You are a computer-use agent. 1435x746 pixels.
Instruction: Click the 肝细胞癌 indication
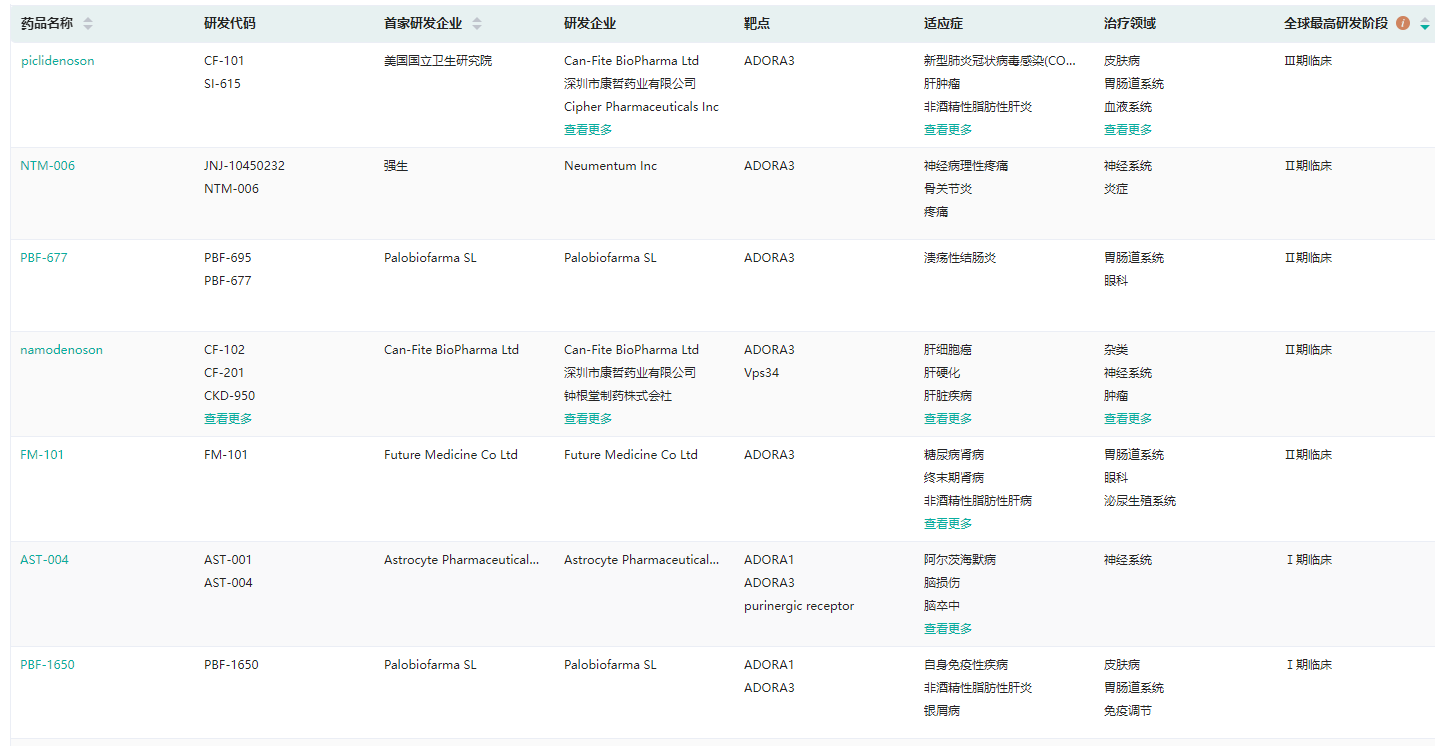point(948,350)
